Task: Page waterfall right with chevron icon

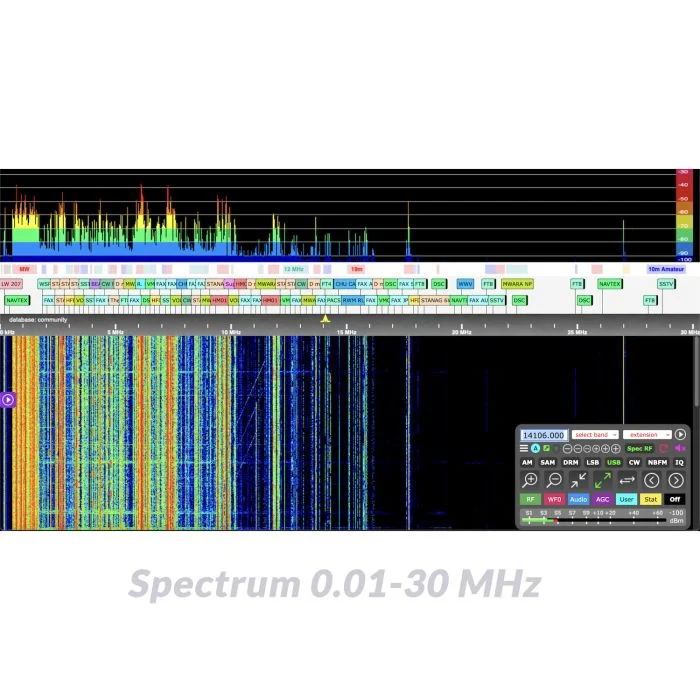Action: tap(676, 480)
